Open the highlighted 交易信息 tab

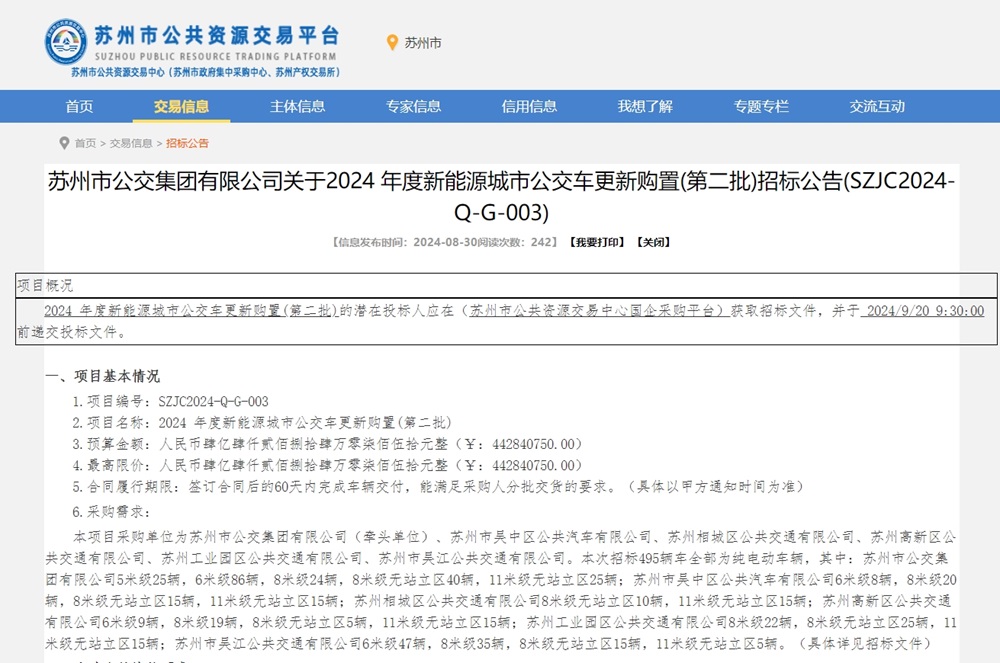[x=185, y=107]
